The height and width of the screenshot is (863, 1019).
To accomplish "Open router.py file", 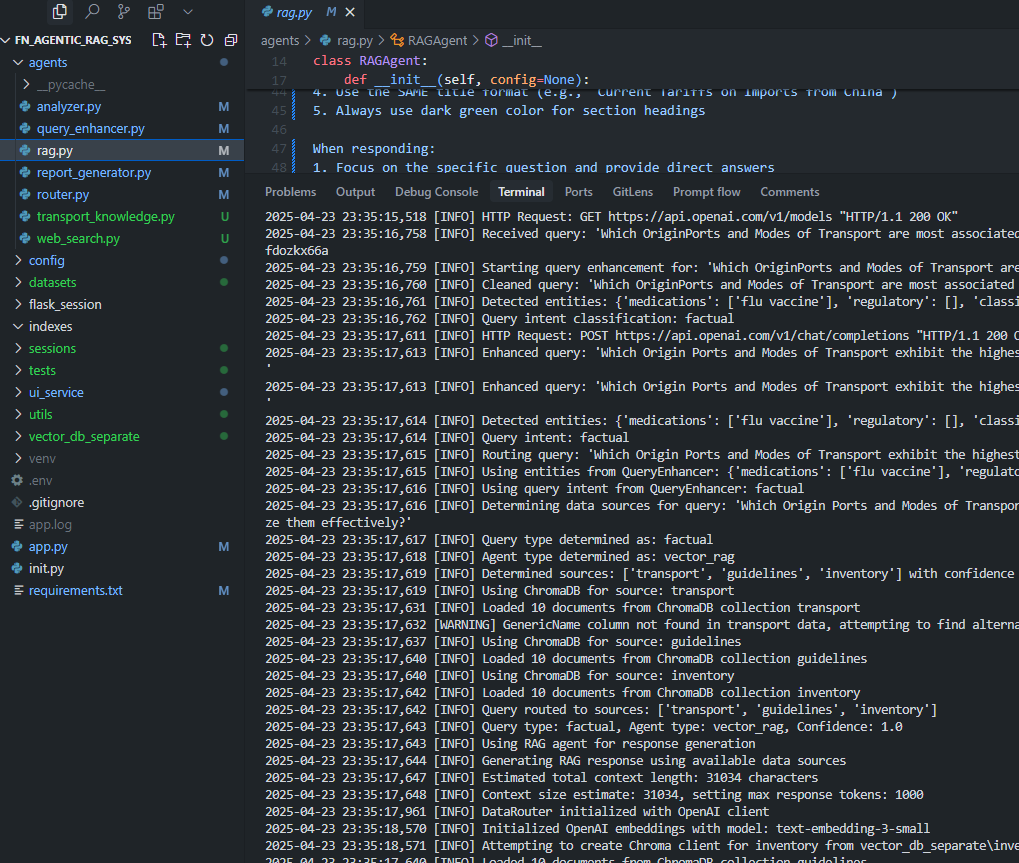I will point(63,195).
